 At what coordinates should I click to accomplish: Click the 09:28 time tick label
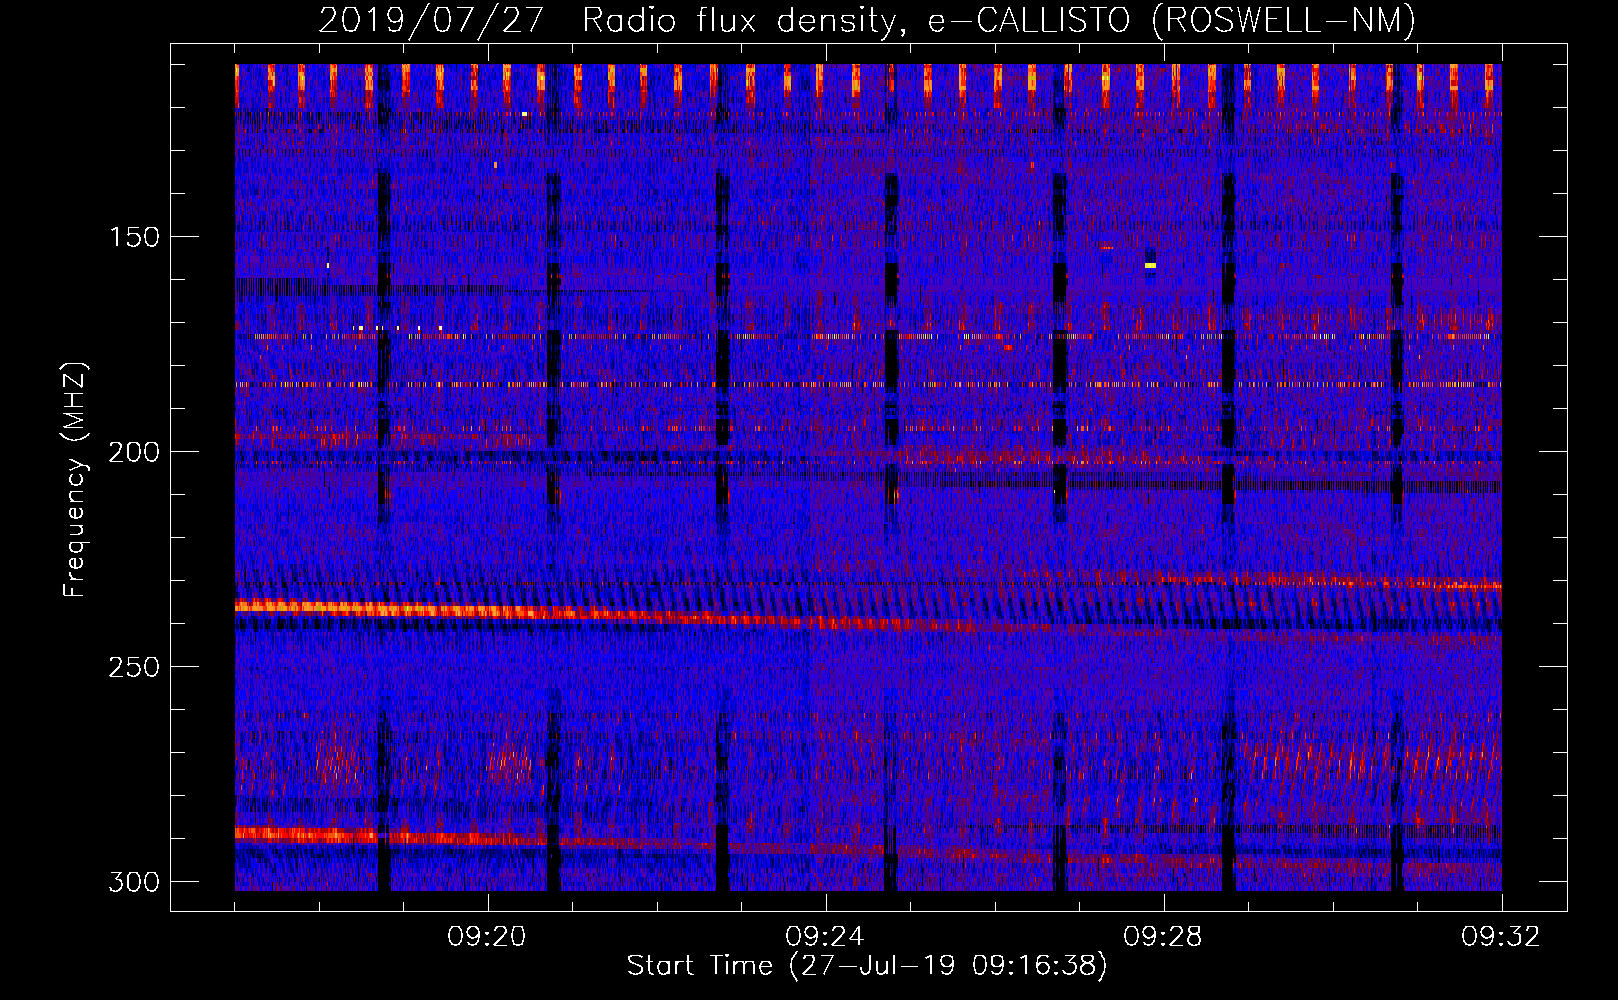1163,937
